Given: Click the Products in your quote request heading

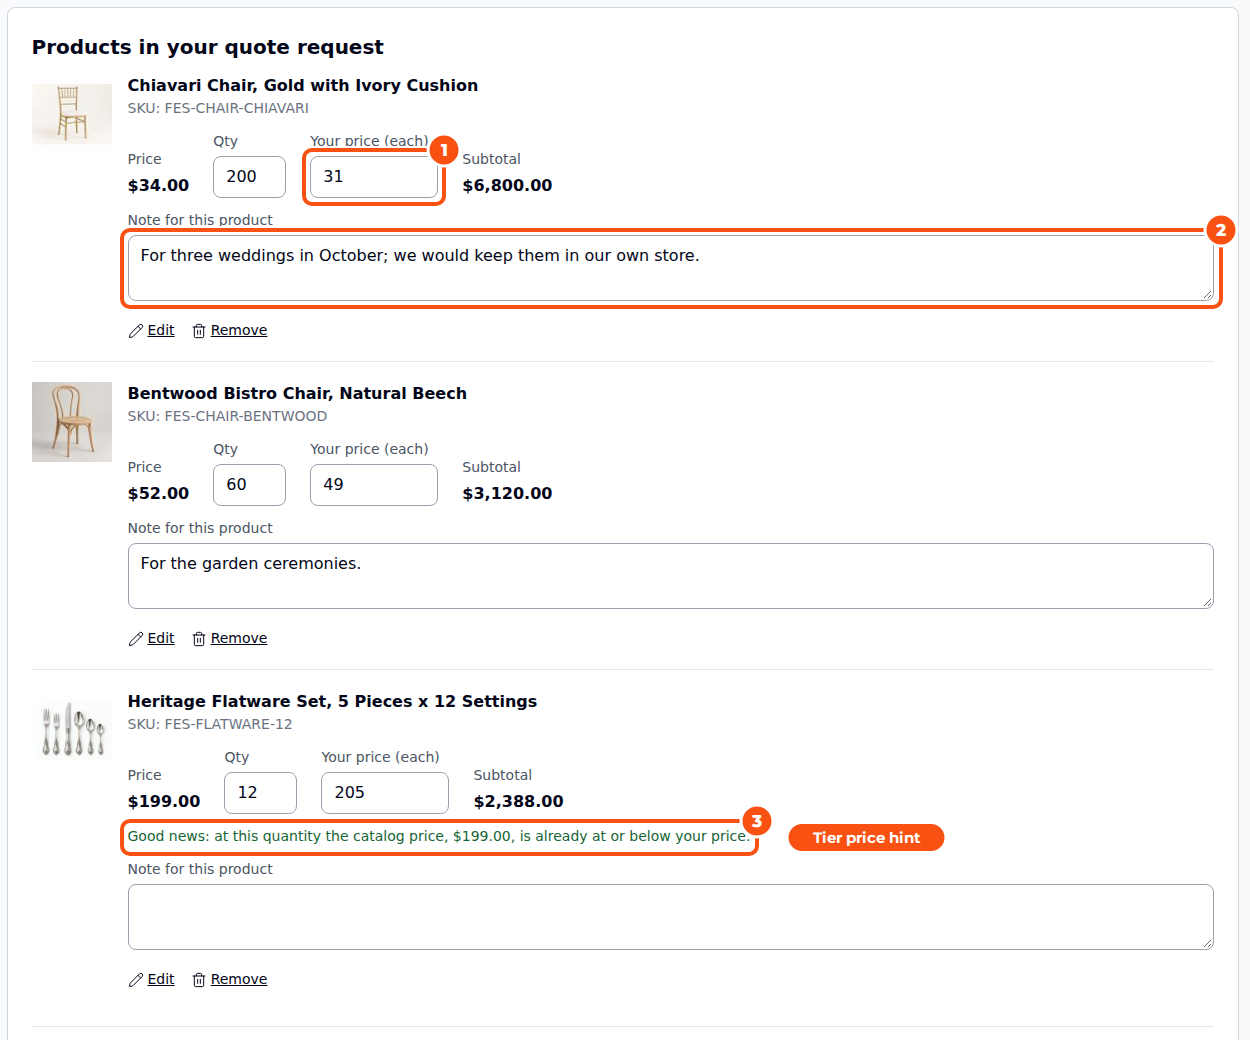Looking at the screenshot, I should 207,47.
